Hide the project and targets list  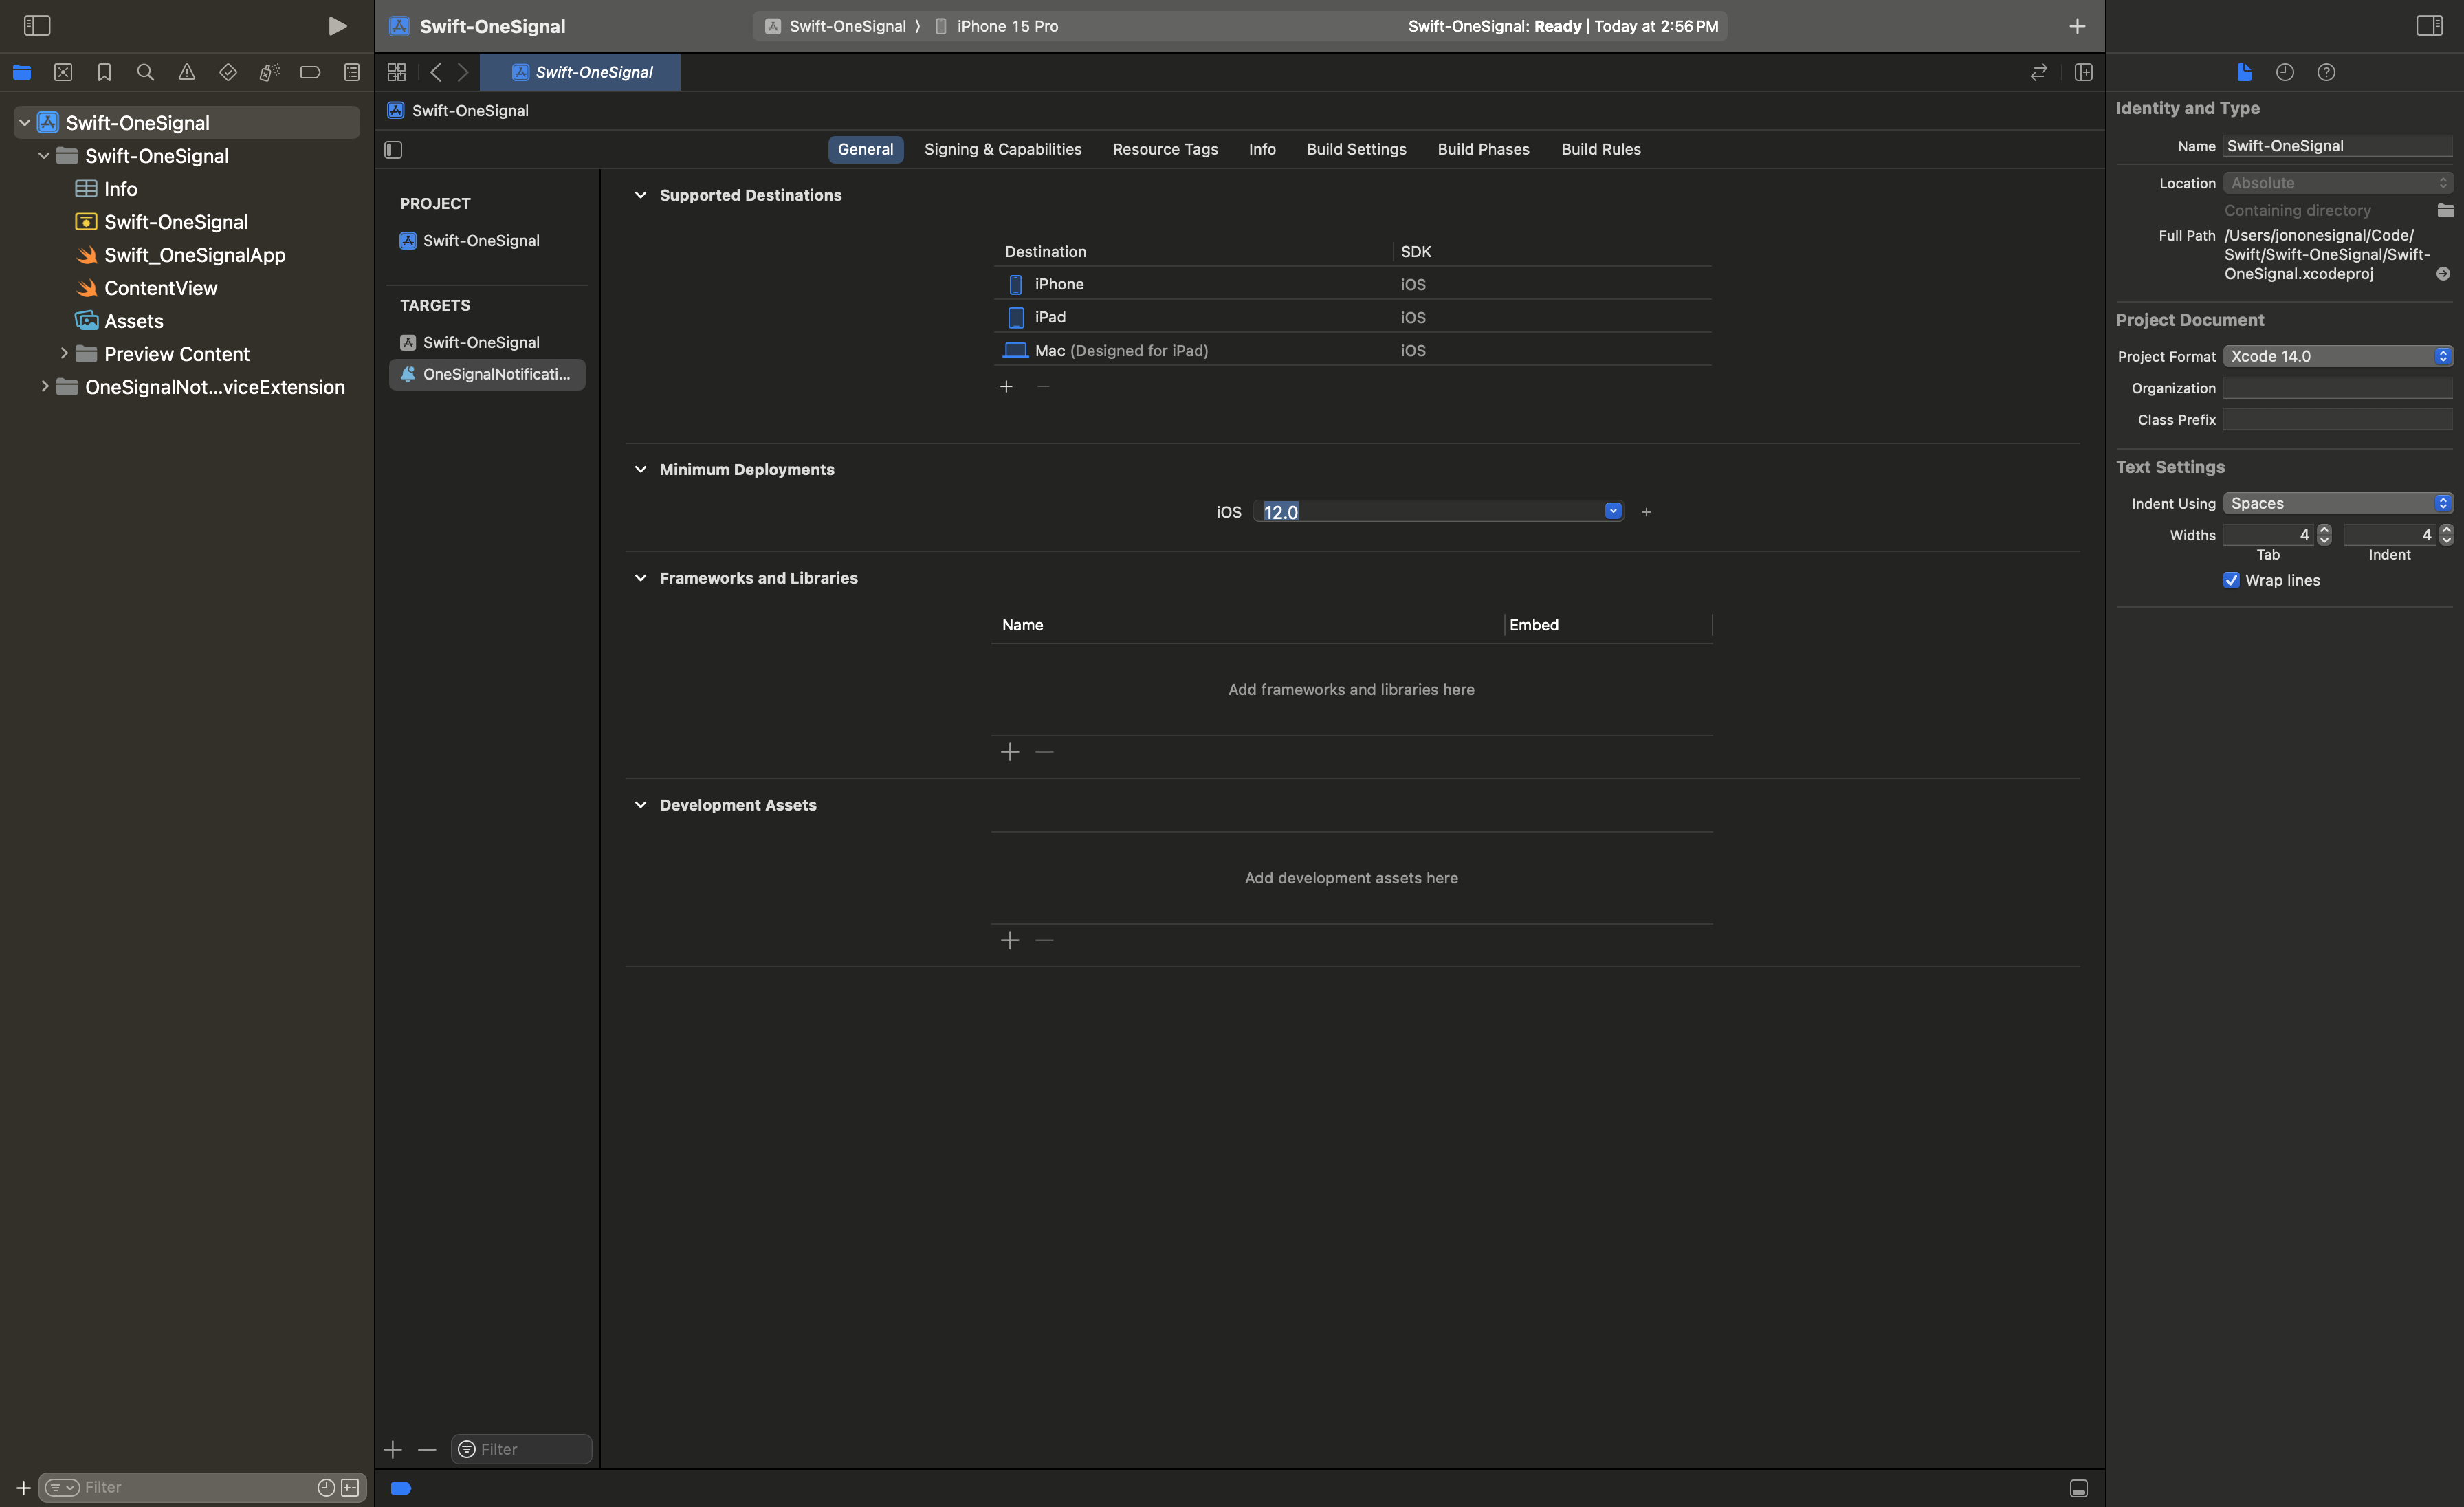coord(393,150)
